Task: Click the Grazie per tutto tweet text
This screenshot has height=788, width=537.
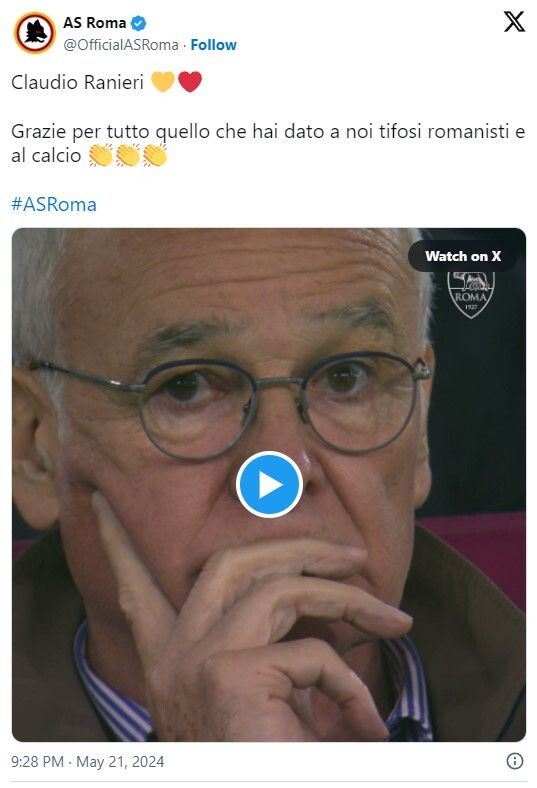Action: (x=268, y=143)
